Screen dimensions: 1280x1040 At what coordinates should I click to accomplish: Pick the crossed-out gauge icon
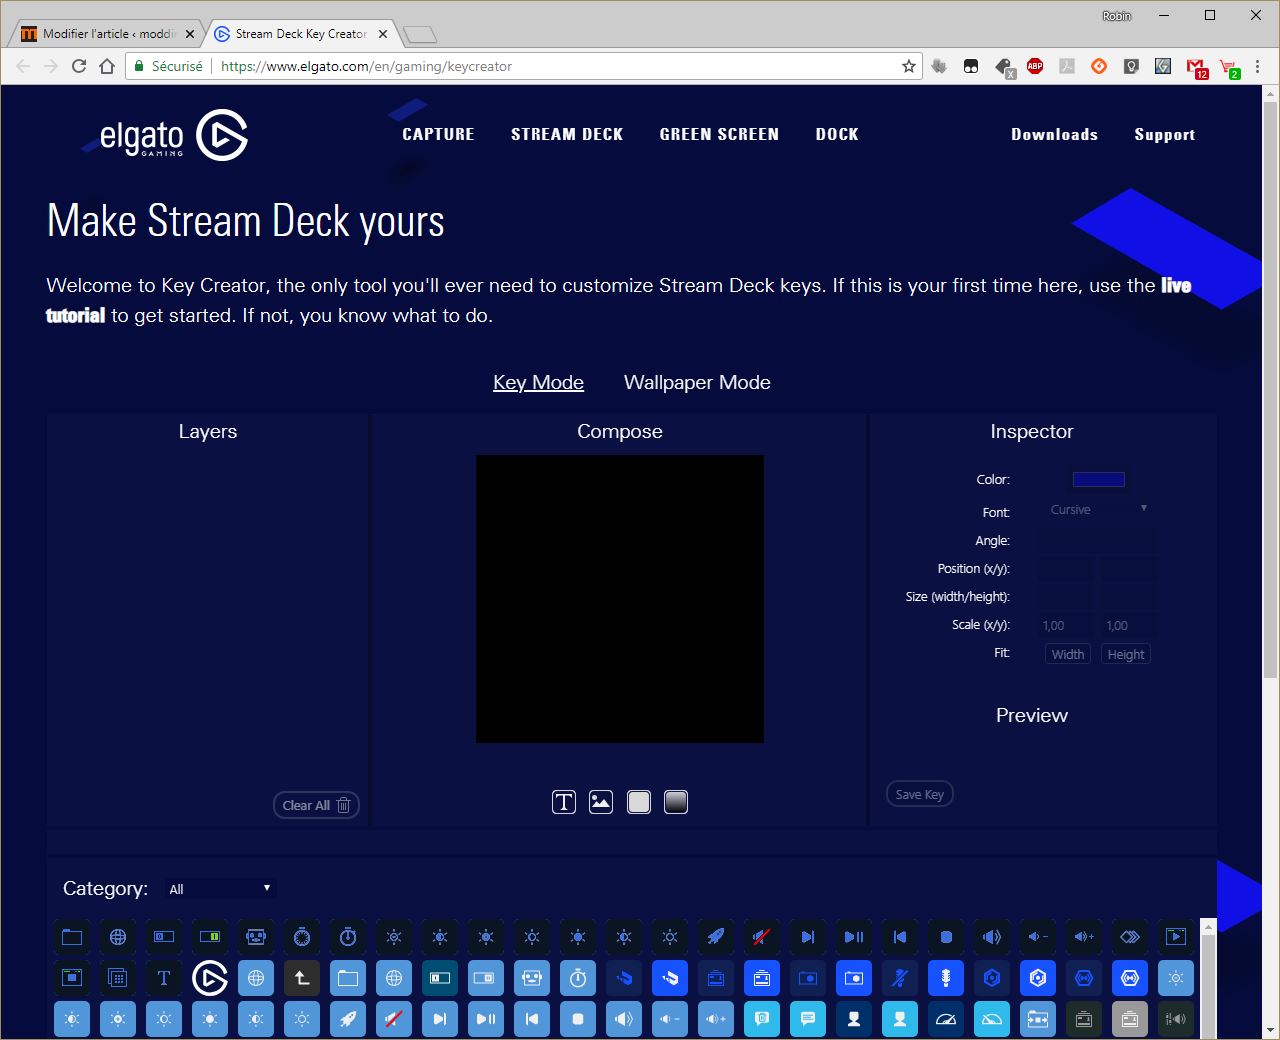[992, 1019]
